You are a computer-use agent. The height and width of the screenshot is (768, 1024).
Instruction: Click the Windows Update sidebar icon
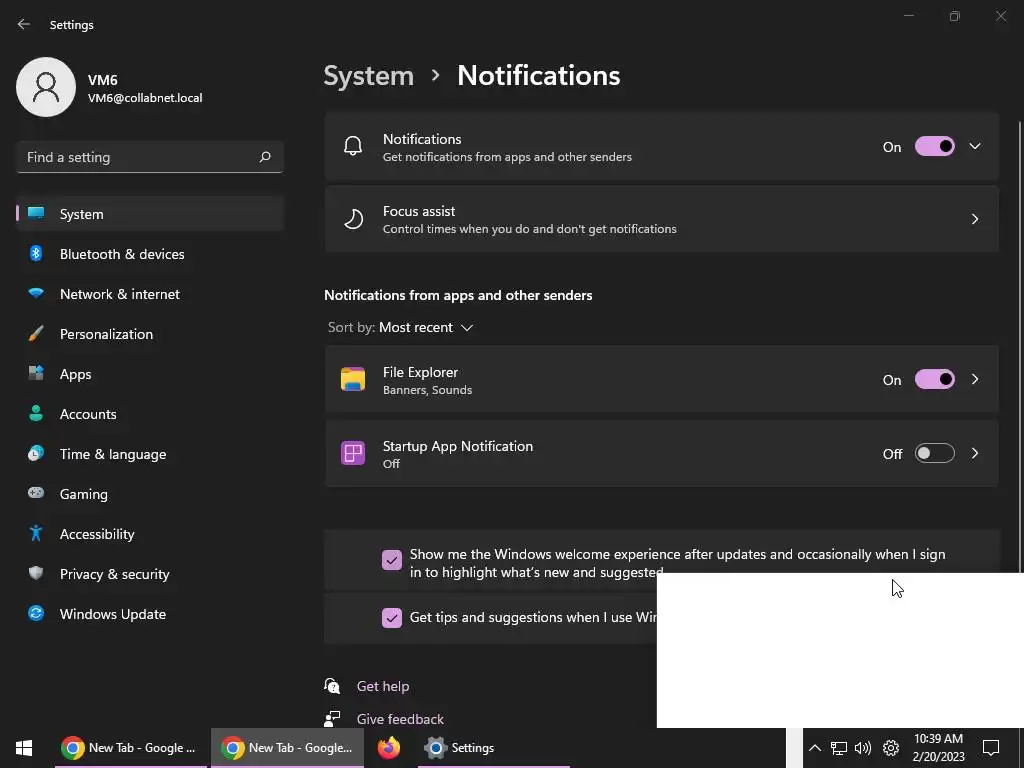(x=36, y=614)
